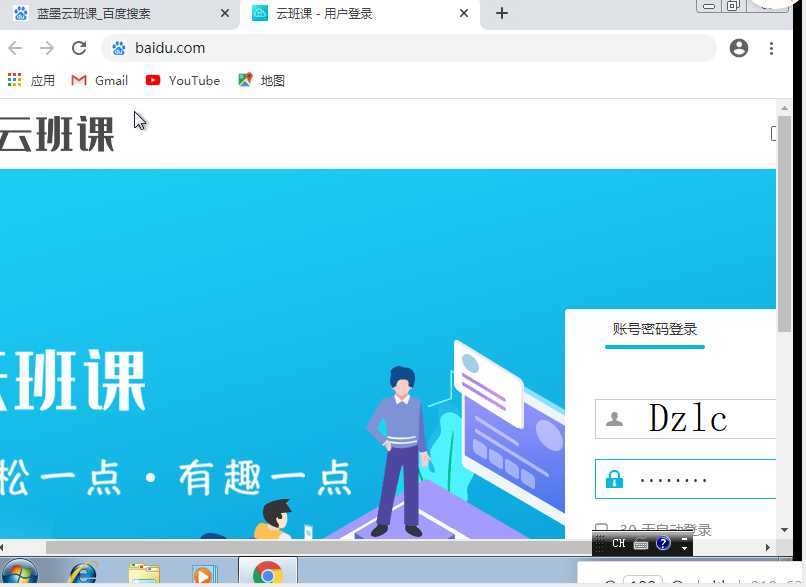Screen dimensions: 806x587
Task: Open the Windows Start menu
Action: (x=19, y=573)
